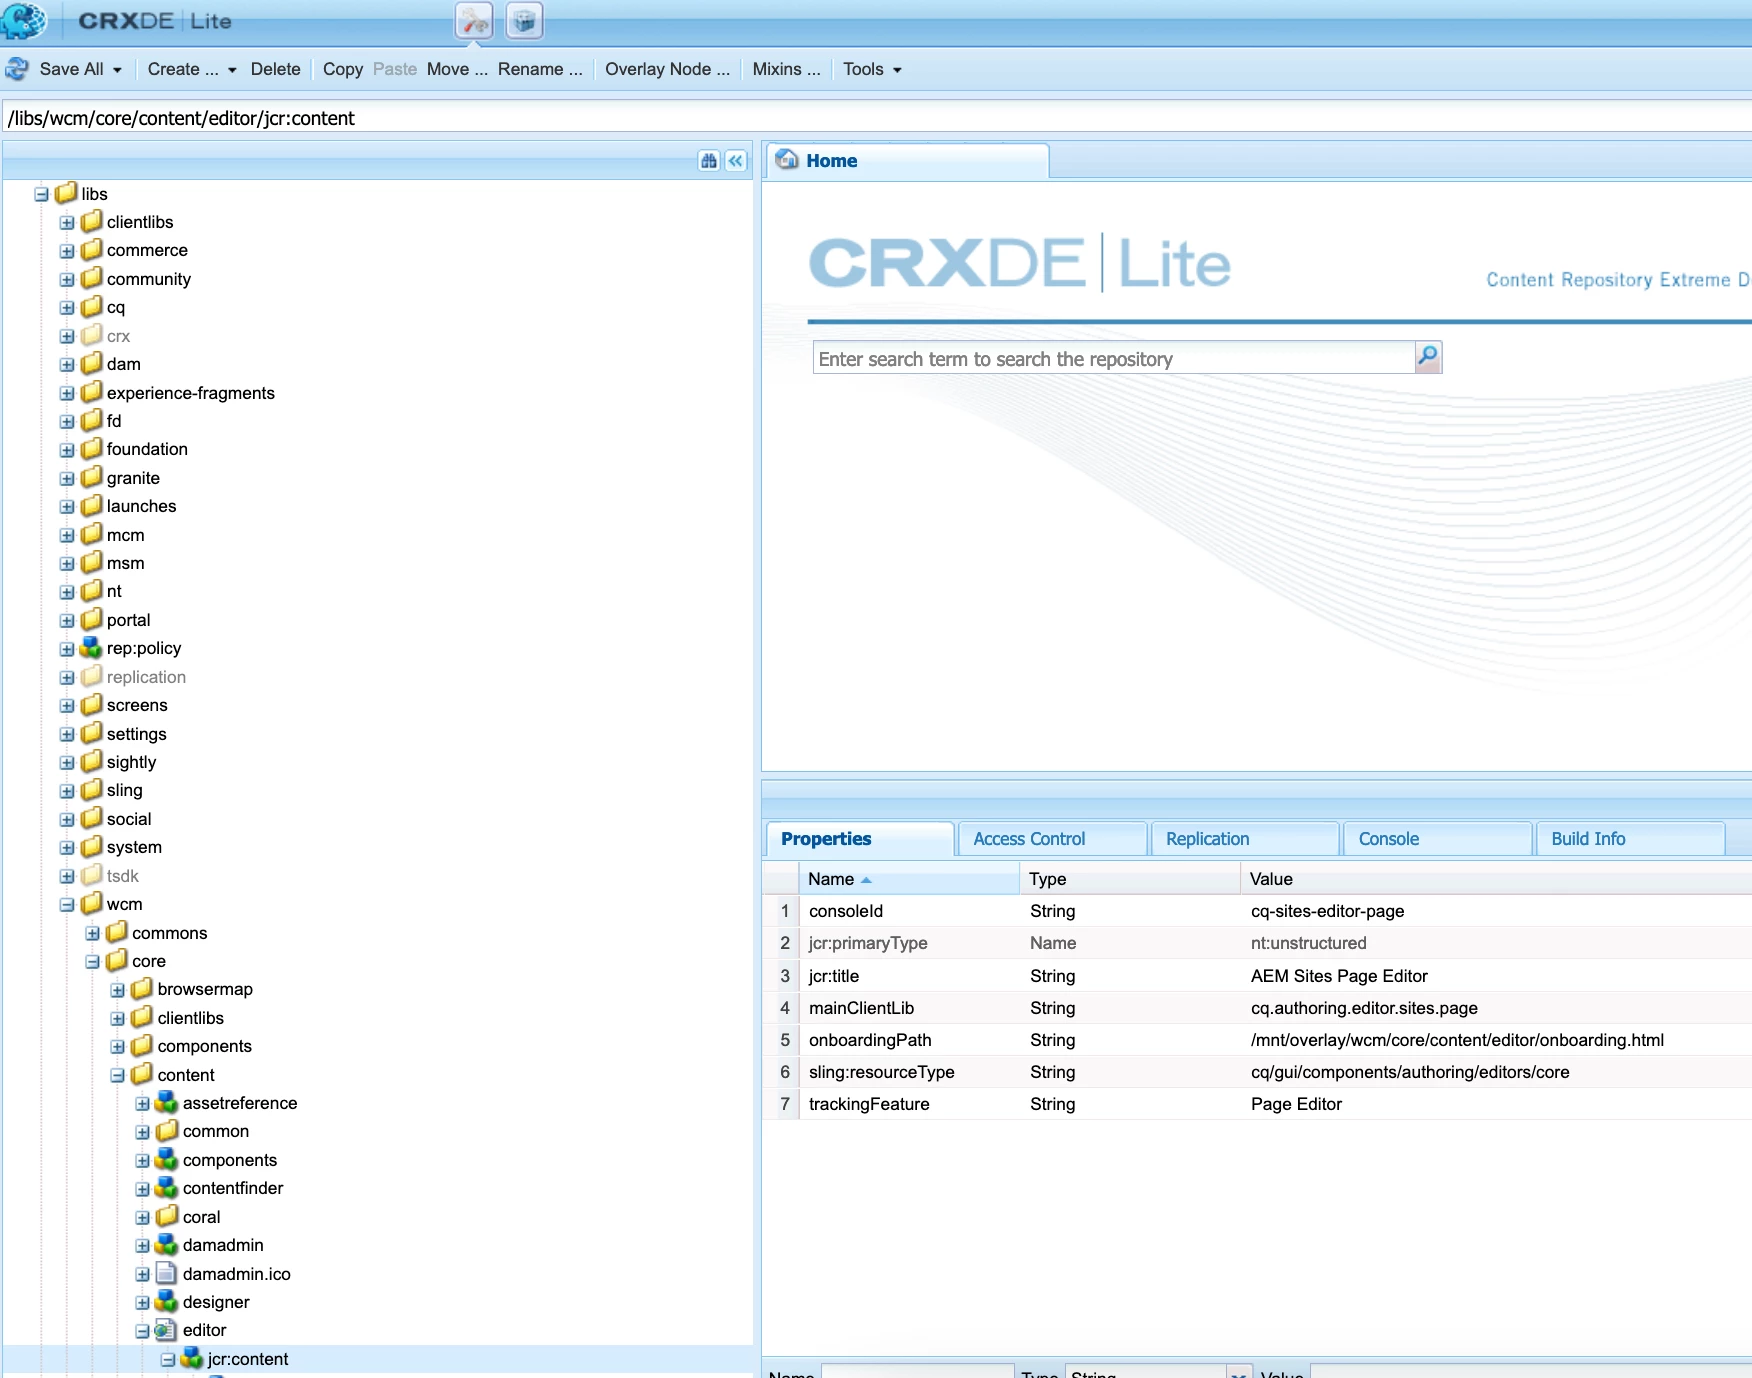This screenshot has width=1752, height=1378.
Task: Select the onboardingPath property row
Action: tap(1257, 1040)
